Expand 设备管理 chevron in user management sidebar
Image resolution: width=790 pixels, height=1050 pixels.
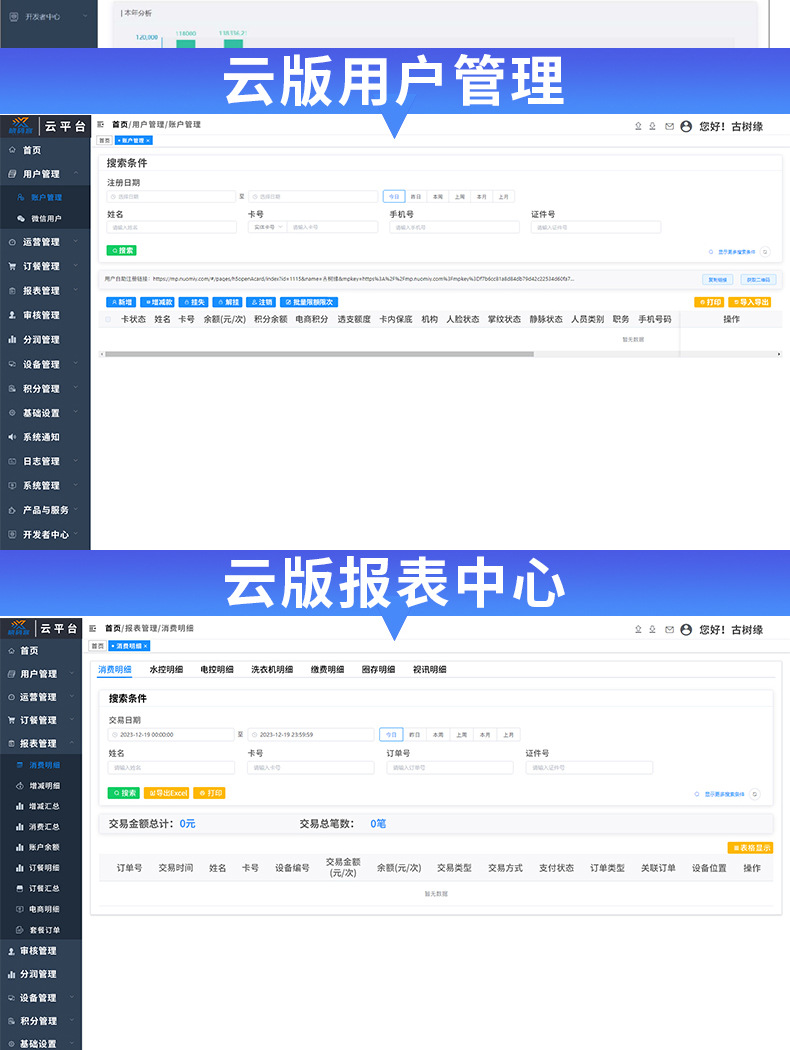tap(76, 364)
